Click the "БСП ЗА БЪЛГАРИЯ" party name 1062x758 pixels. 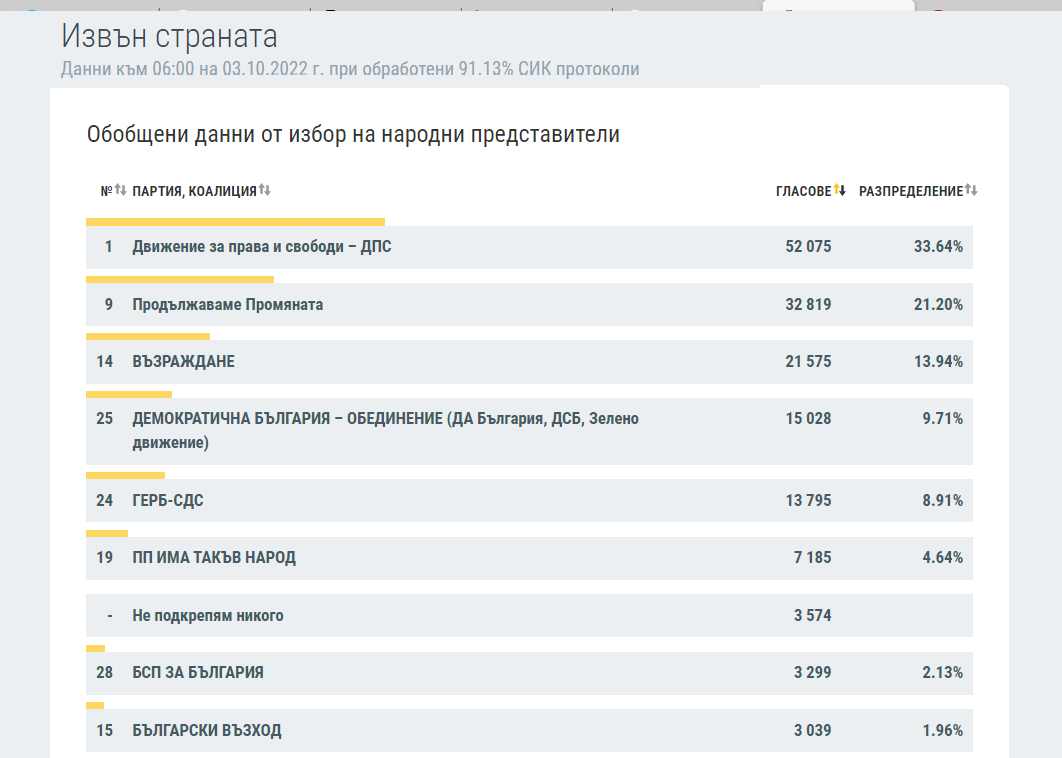198,673
